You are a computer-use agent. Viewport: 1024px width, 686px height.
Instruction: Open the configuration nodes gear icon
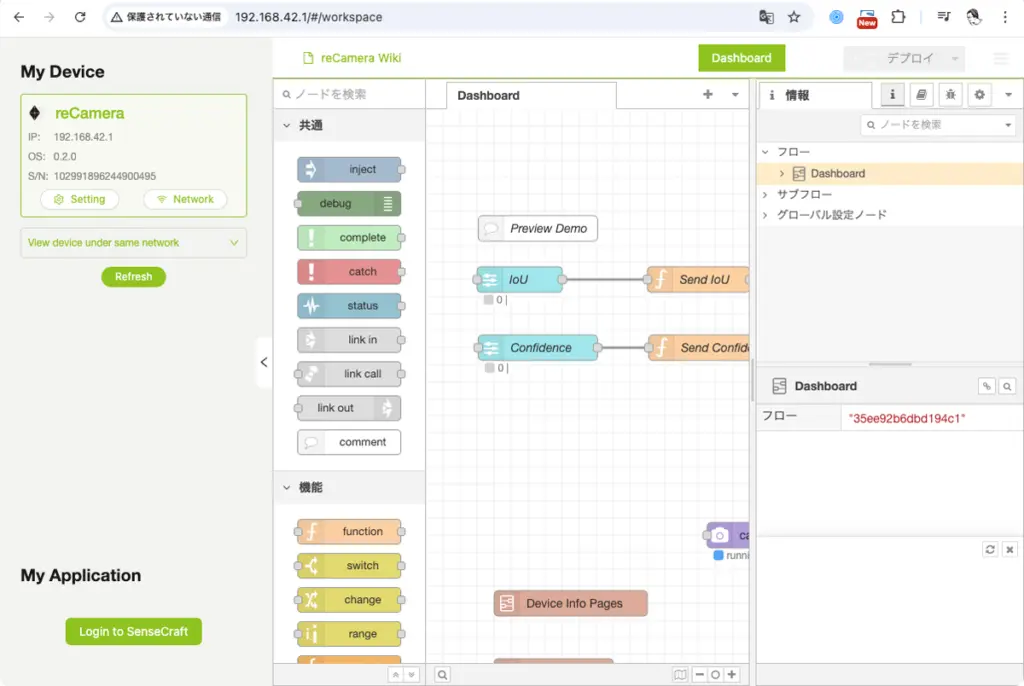point(980,95)
